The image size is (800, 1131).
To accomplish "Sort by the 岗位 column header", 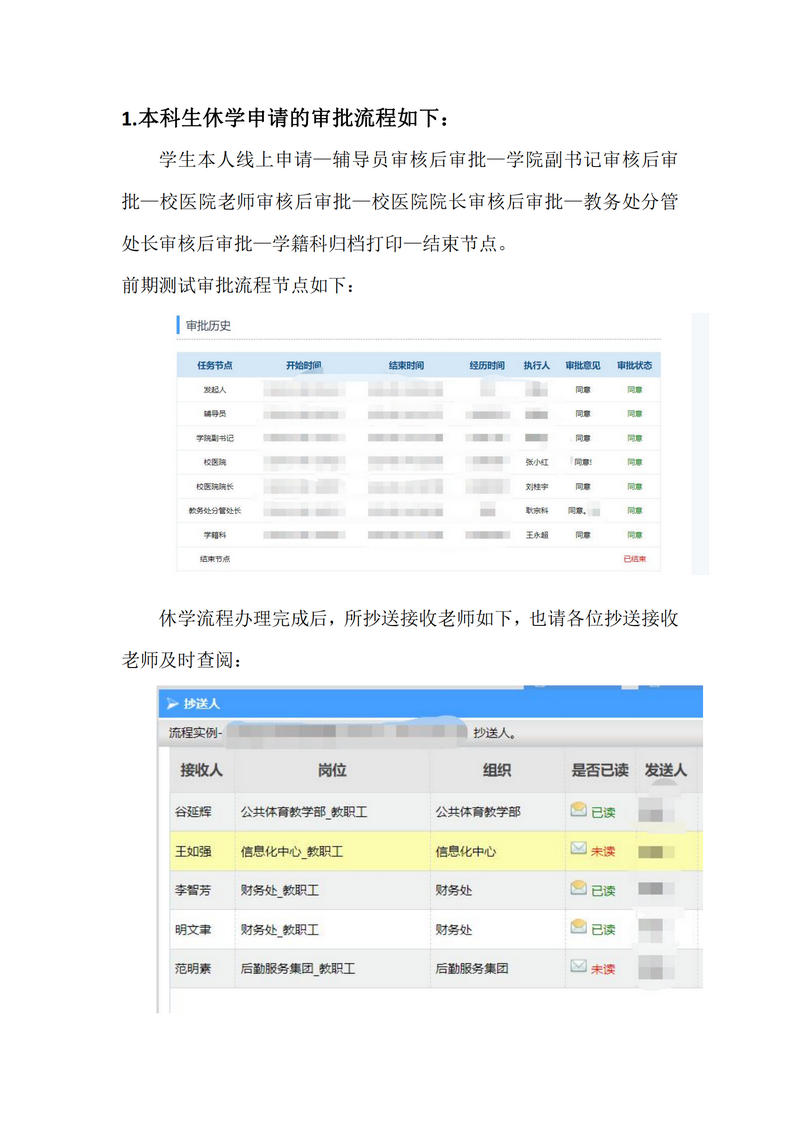I will (331, 770).
